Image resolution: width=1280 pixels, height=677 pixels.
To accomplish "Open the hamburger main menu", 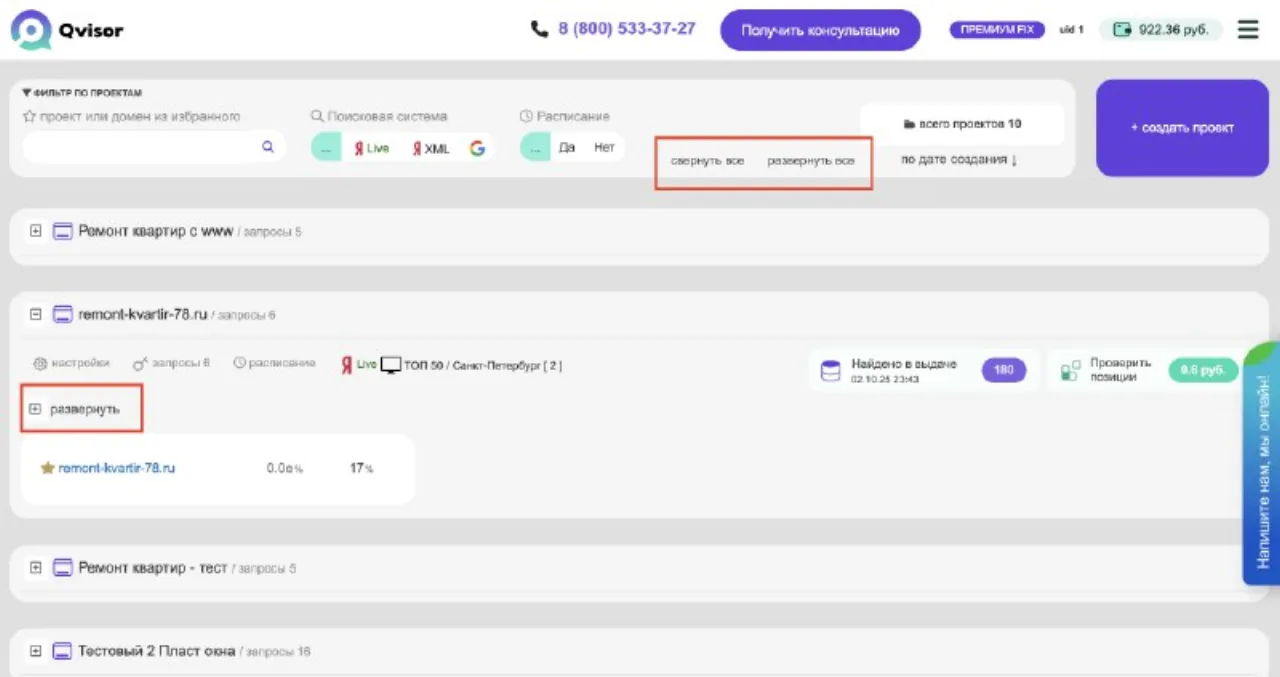I will click(x=1248, y=30).
